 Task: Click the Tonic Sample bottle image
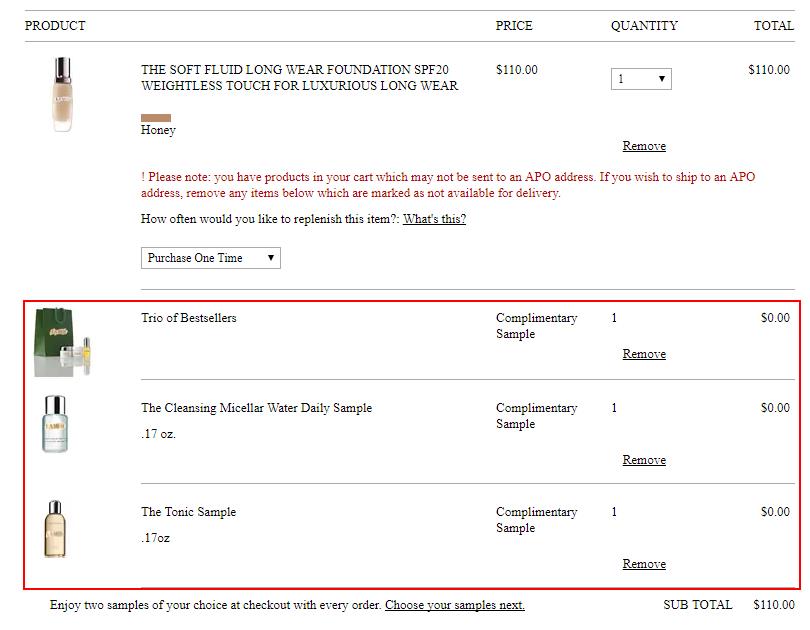point(56,529)
